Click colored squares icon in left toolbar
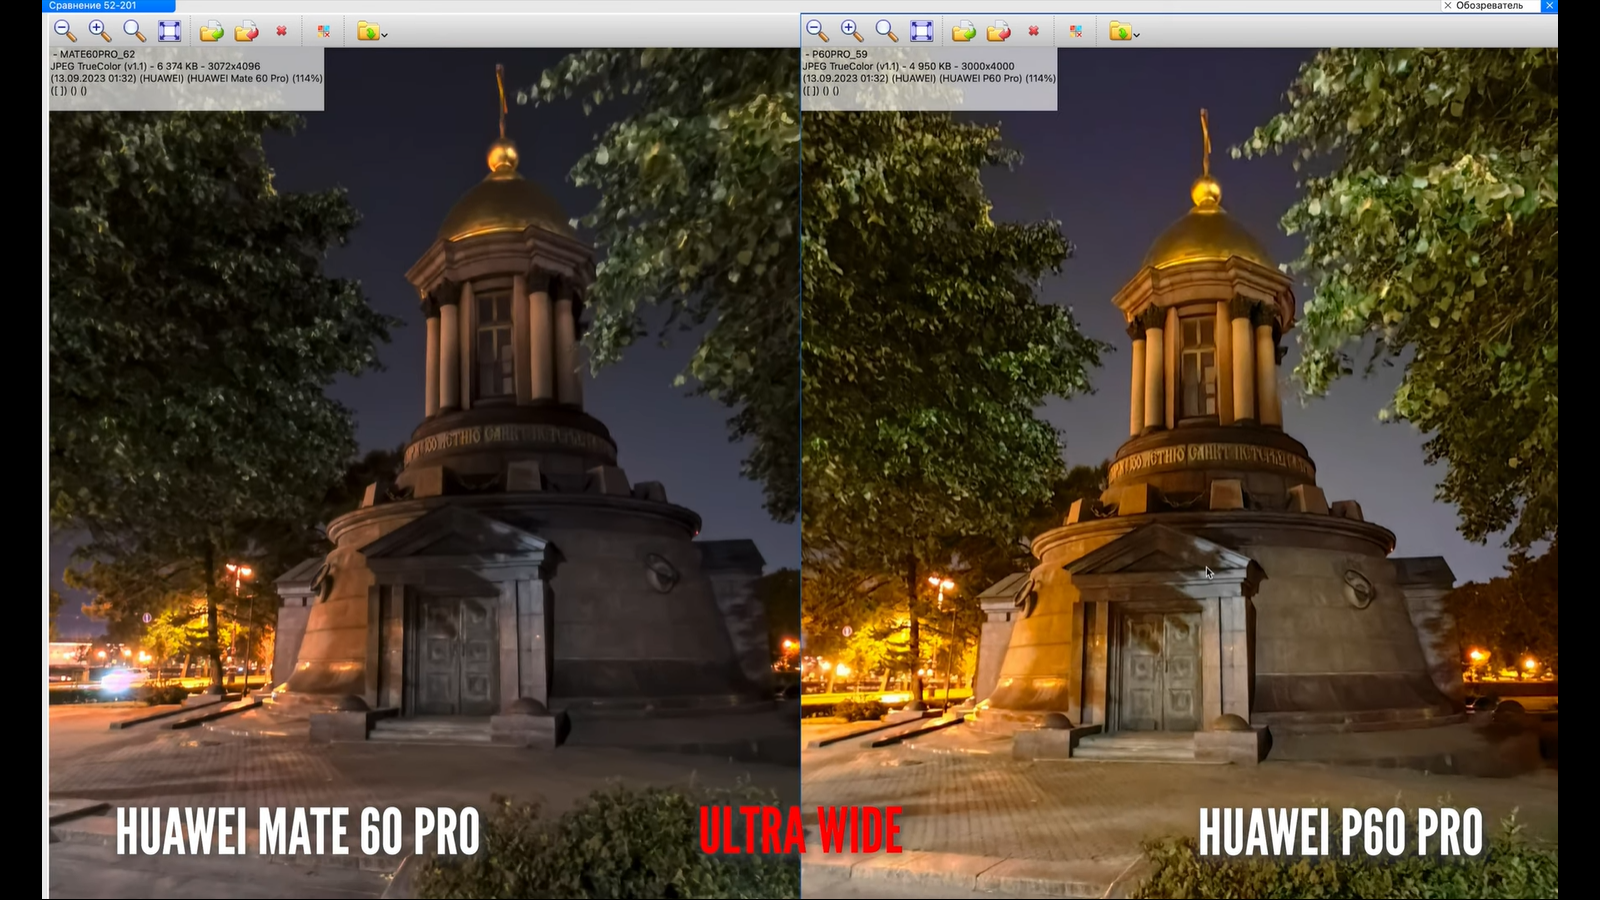Image resolution: width=1600 pixels, height=900 pixels. pyautogui.click(x=323, y=32)
